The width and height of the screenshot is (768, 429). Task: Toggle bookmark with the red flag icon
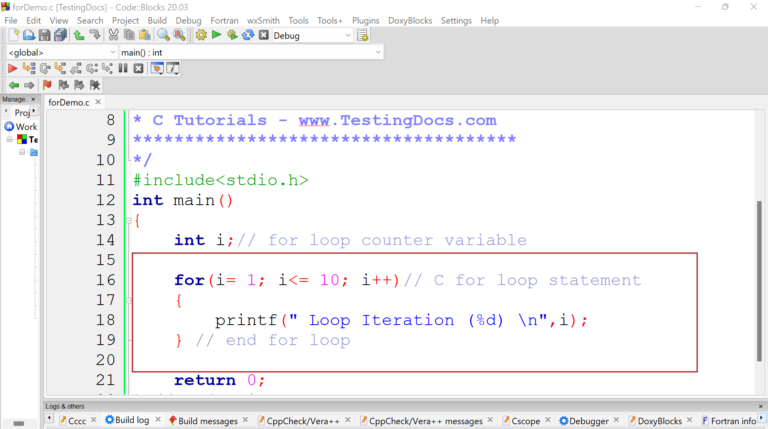click(x=46, y=85)
